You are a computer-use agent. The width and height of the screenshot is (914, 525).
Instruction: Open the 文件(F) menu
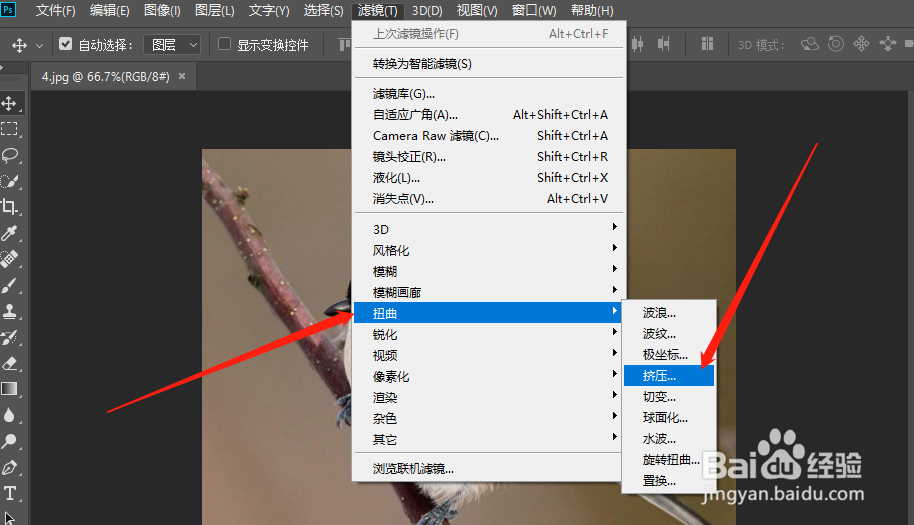tap(55, 10)
